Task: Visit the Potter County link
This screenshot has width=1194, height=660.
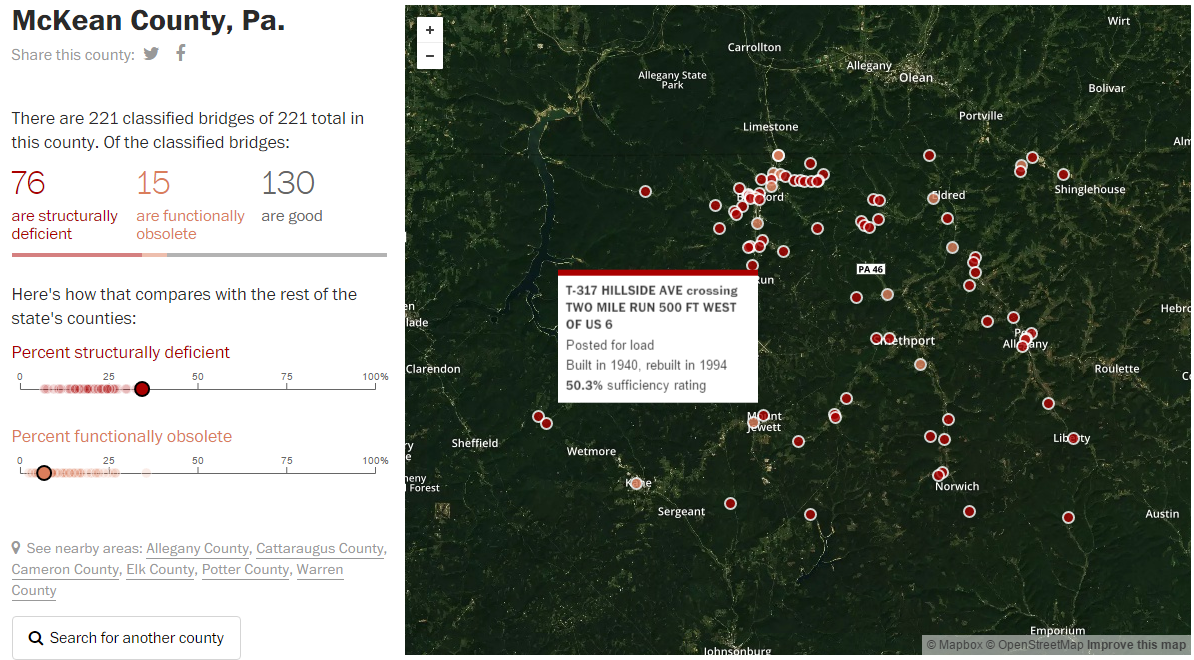Action: pyautogui.click(x=245, y=569)
